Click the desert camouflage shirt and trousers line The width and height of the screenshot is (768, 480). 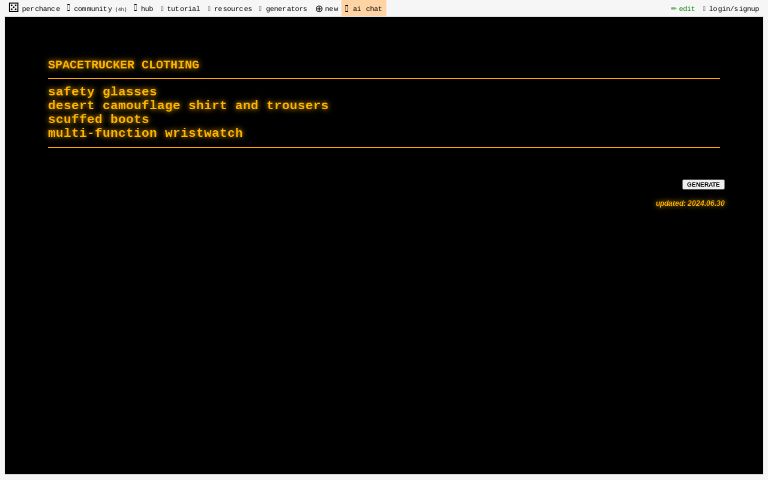pos(188,106)
